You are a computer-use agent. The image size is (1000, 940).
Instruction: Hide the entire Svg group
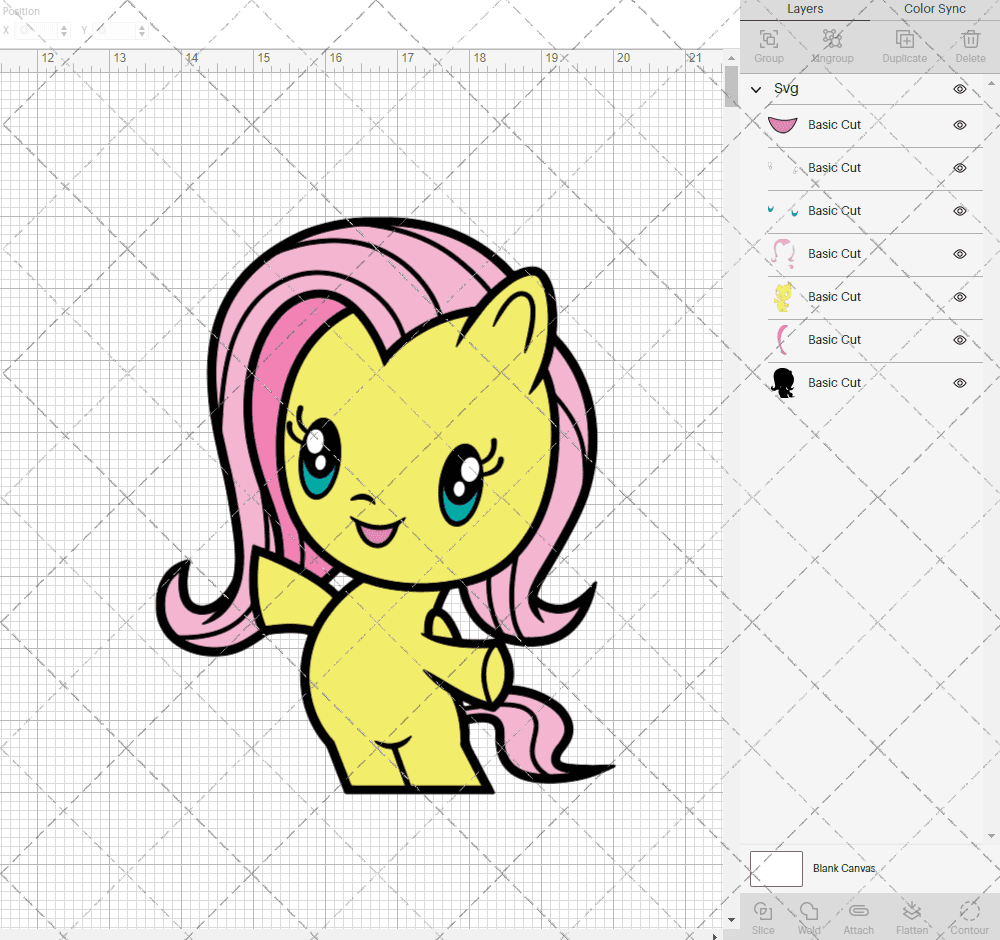point(960,89)
